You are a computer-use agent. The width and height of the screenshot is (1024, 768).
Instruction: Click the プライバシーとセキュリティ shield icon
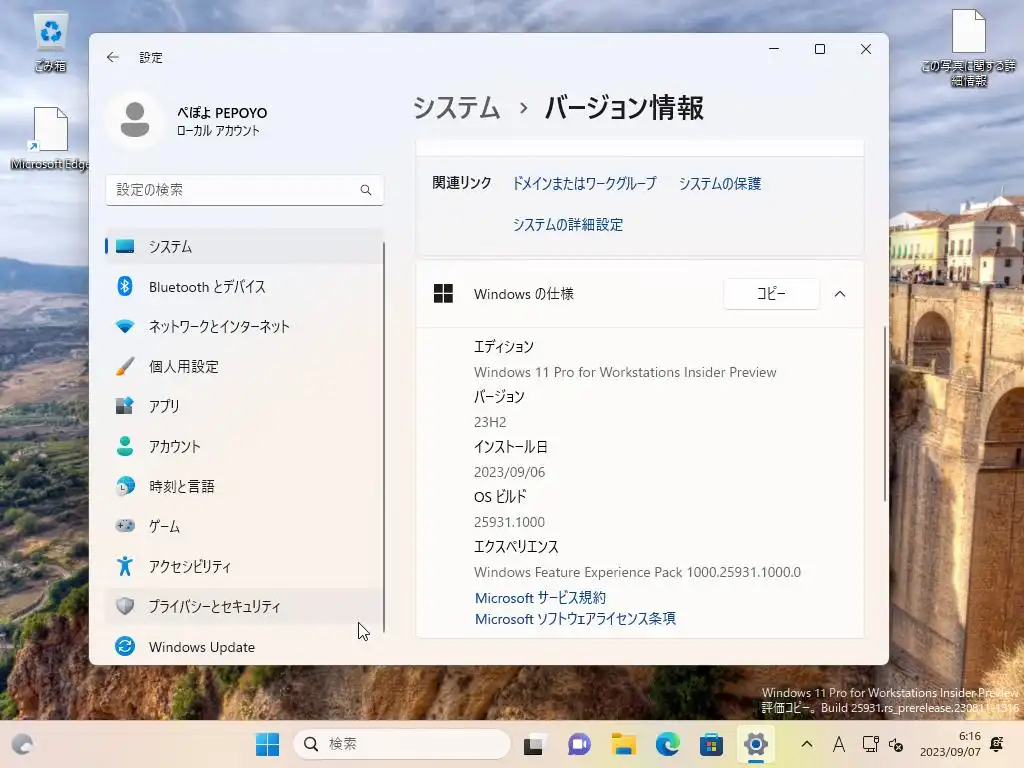pos(125,606)
